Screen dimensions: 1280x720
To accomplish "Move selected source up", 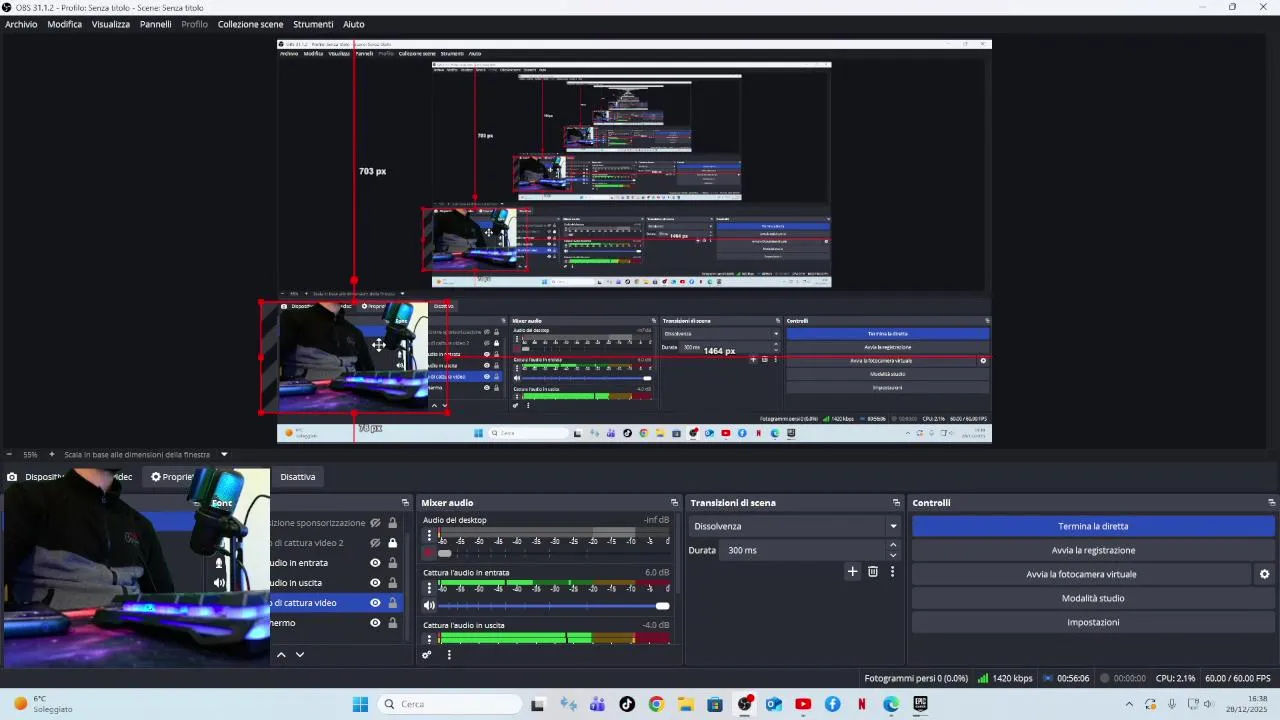I will tap(281, 654).
